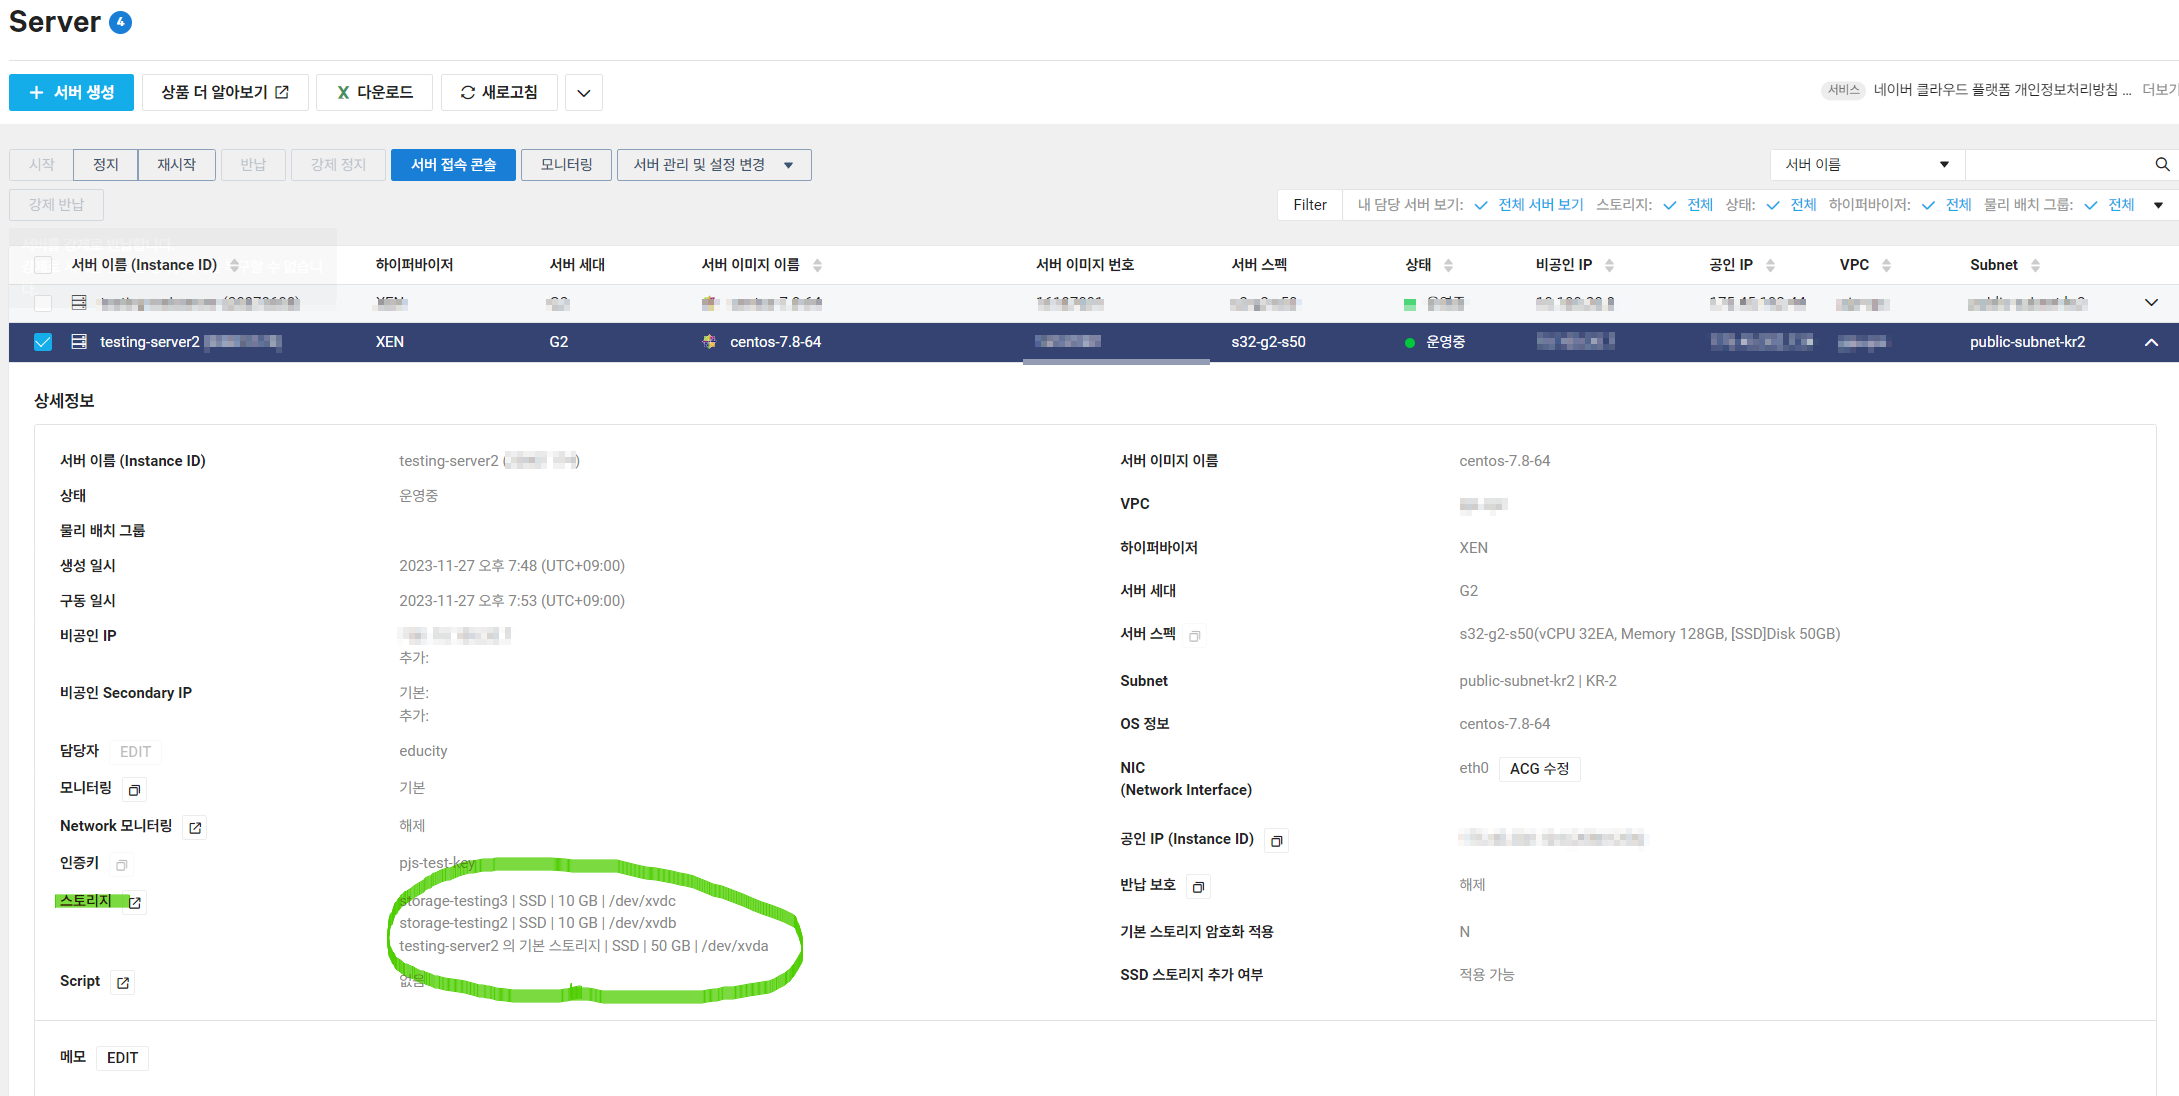Click the Script external link icon

[123, 983]
